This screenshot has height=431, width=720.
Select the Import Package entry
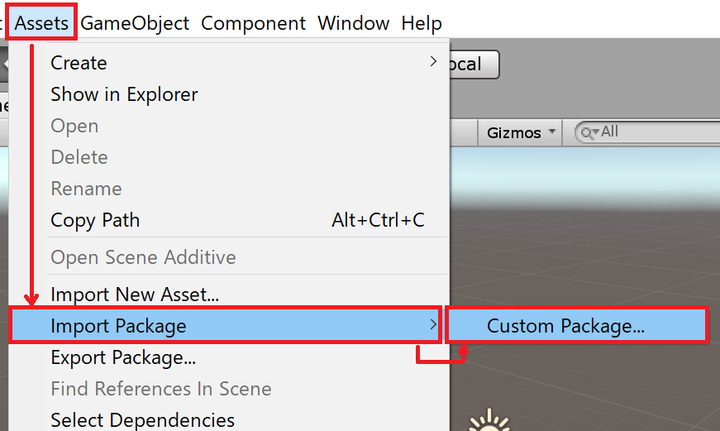pyautogui.click(x=225, y=325)
